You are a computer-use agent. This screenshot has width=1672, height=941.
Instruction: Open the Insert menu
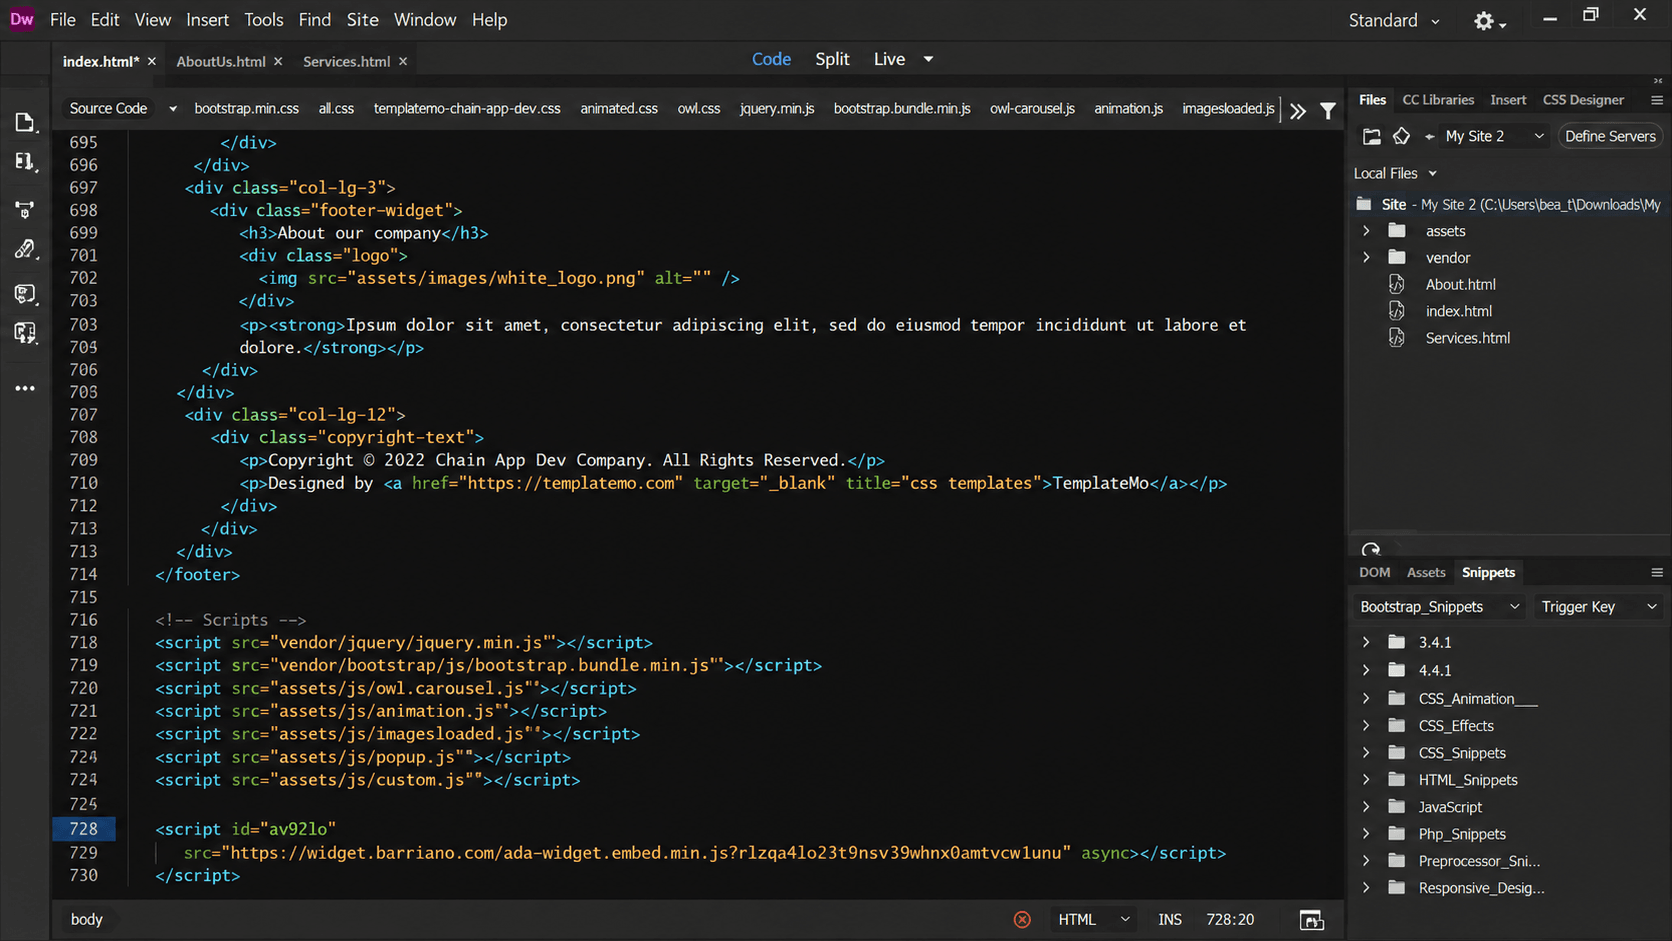(207, 20)
